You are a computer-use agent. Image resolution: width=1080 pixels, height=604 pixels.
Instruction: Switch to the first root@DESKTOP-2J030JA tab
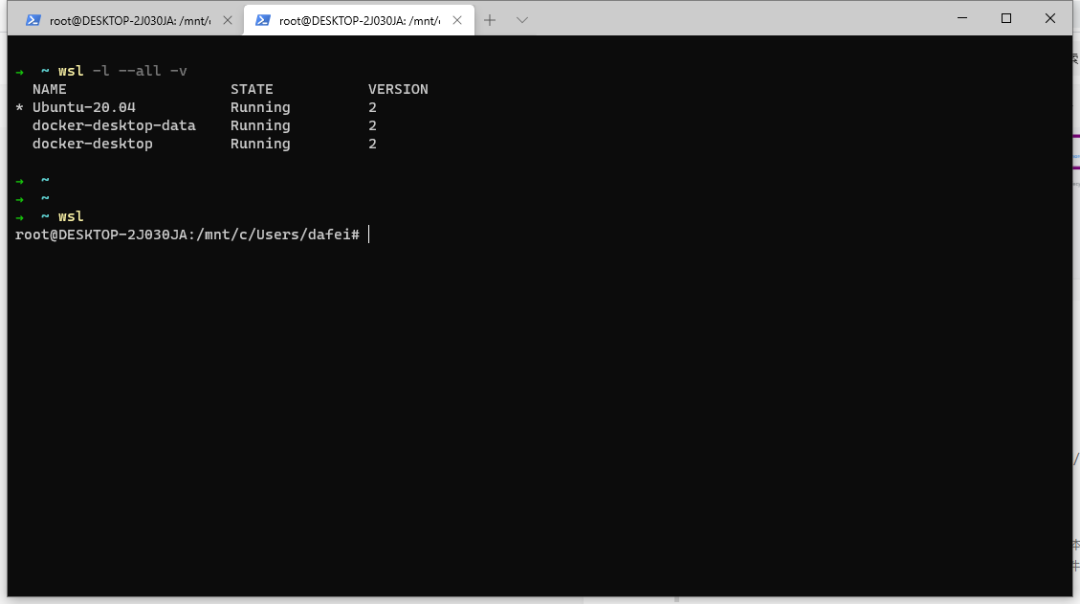pos(130,20)
